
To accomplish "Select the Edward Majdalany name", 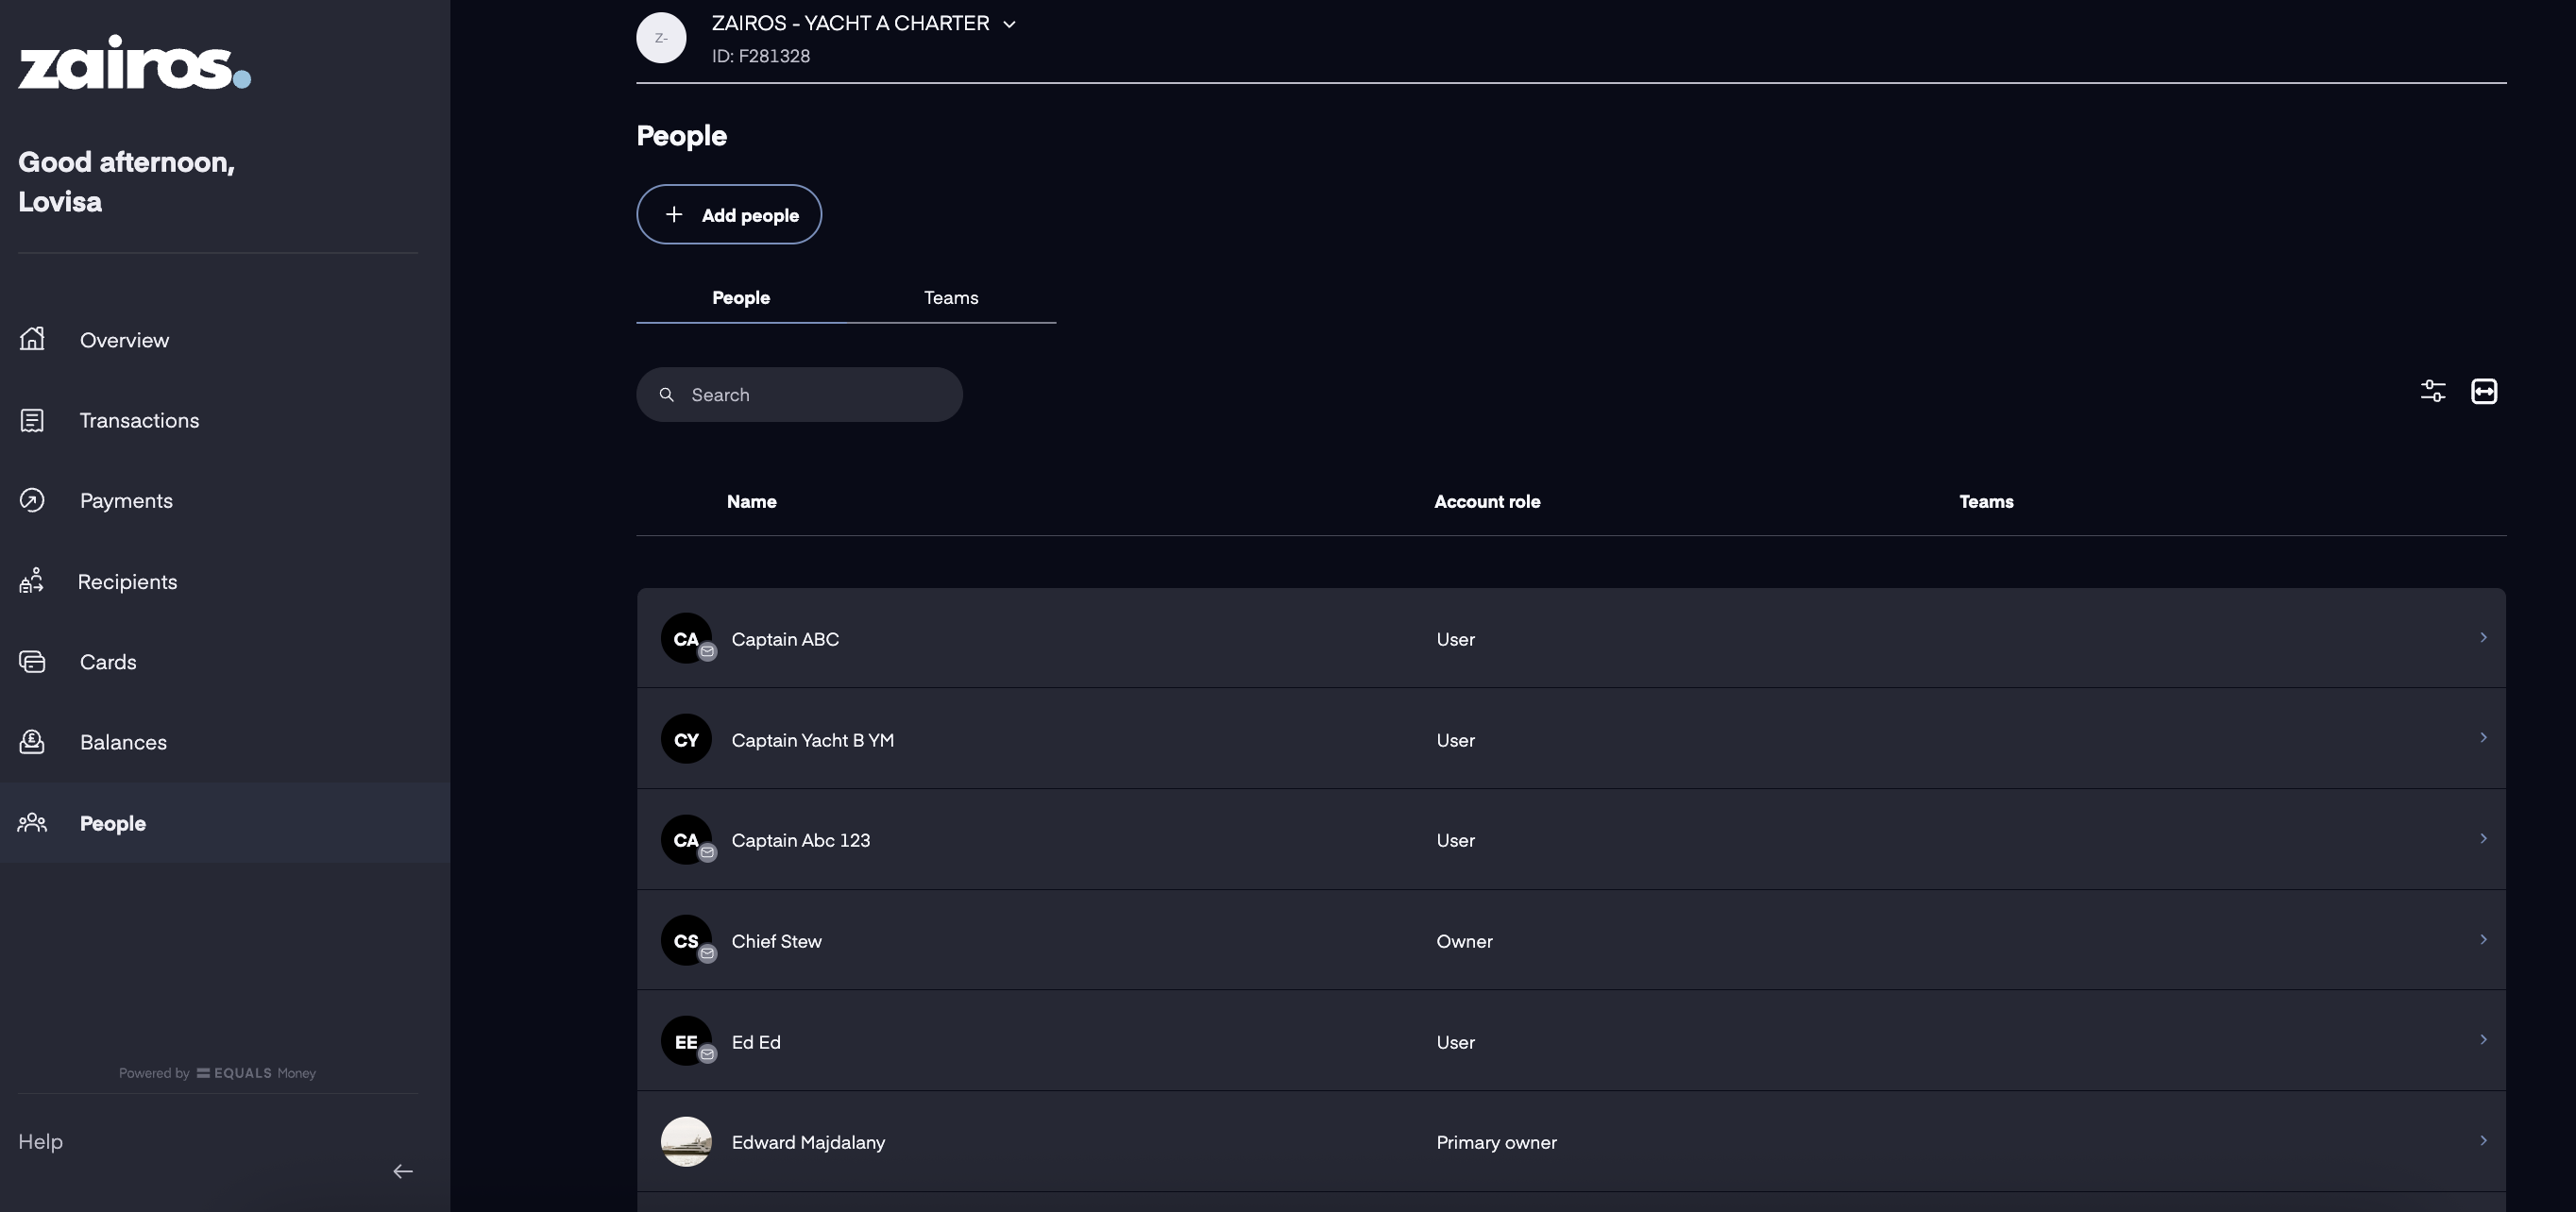I will point(808,1142).
